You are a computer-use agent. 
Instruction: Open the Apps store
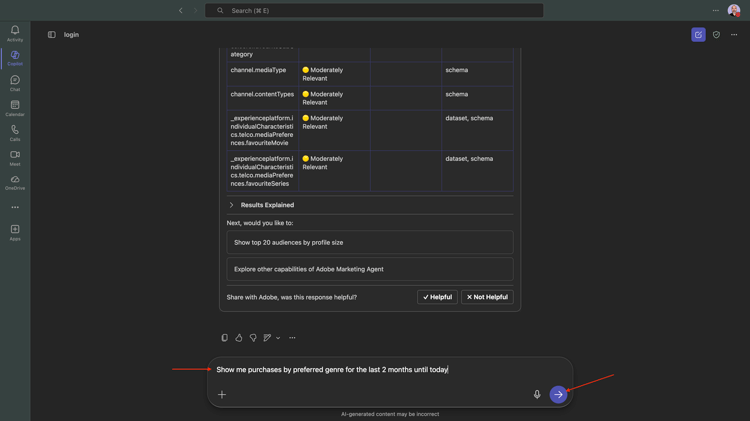(15, 233)
